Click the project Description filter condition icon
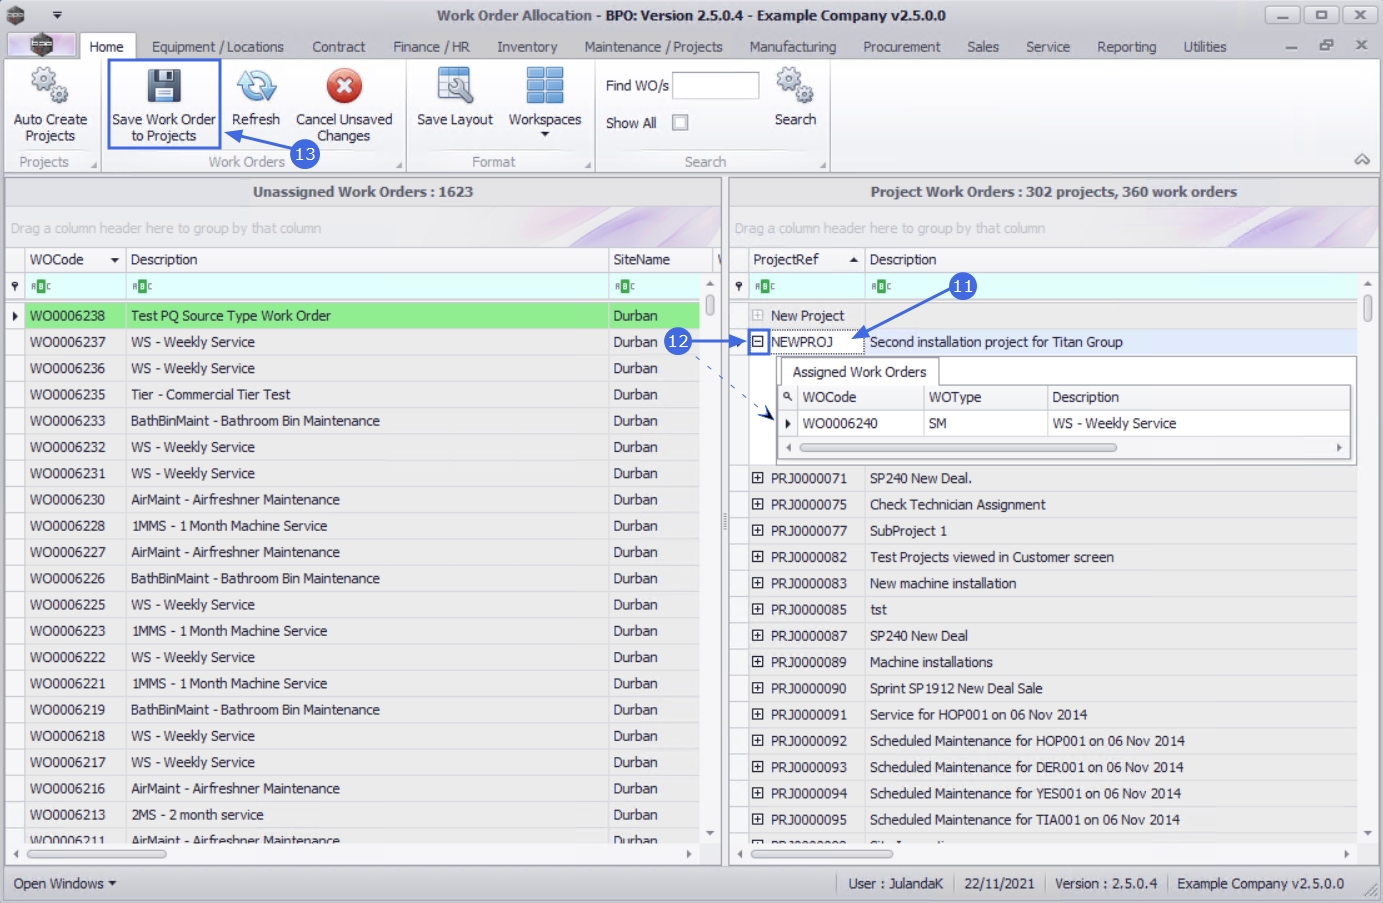 tap(881, 286)
